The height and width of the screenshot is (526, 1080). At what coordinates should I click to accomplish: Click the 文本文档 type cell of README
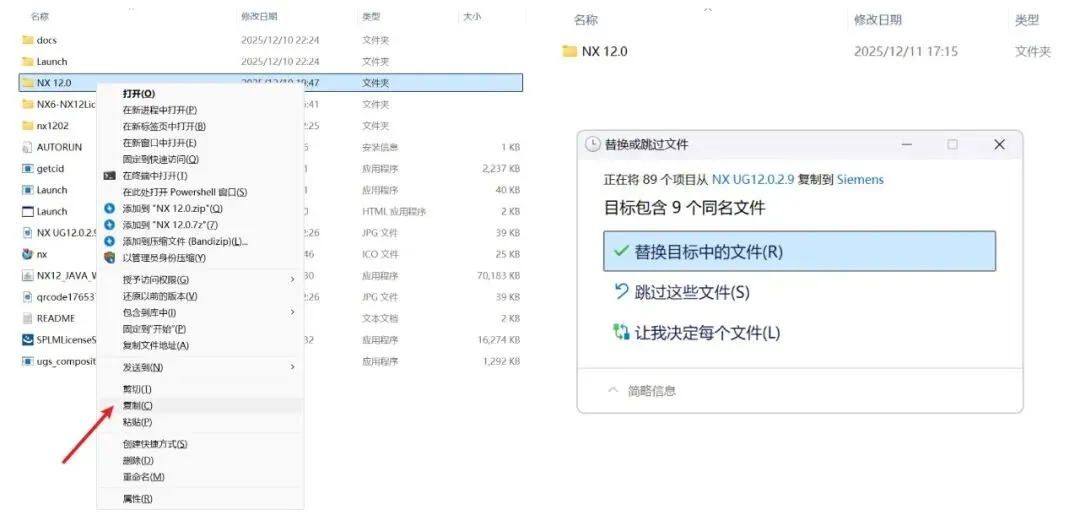[380, 318]
